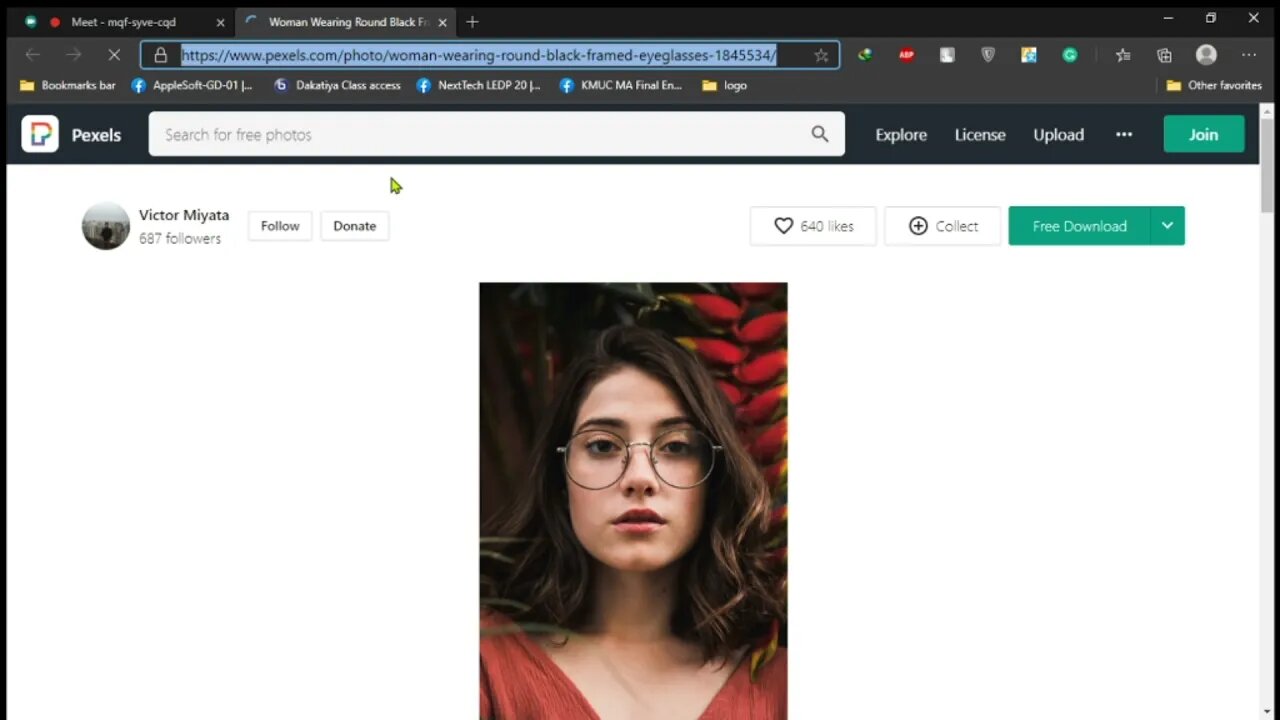
Task: Open the logo bookmarks folder
Action: point(725,86)
